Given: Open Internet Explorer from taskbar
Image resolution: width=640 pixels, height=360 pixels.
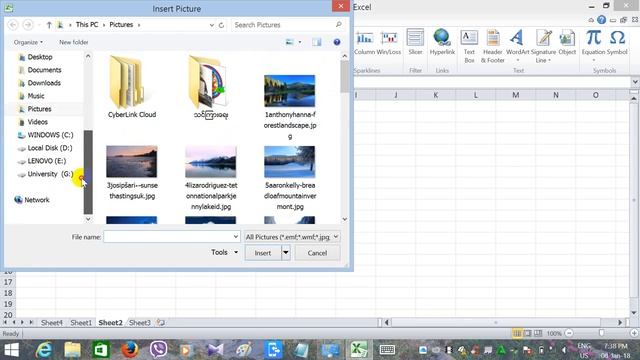Looking at the screenshot, I should click(44, 350).
